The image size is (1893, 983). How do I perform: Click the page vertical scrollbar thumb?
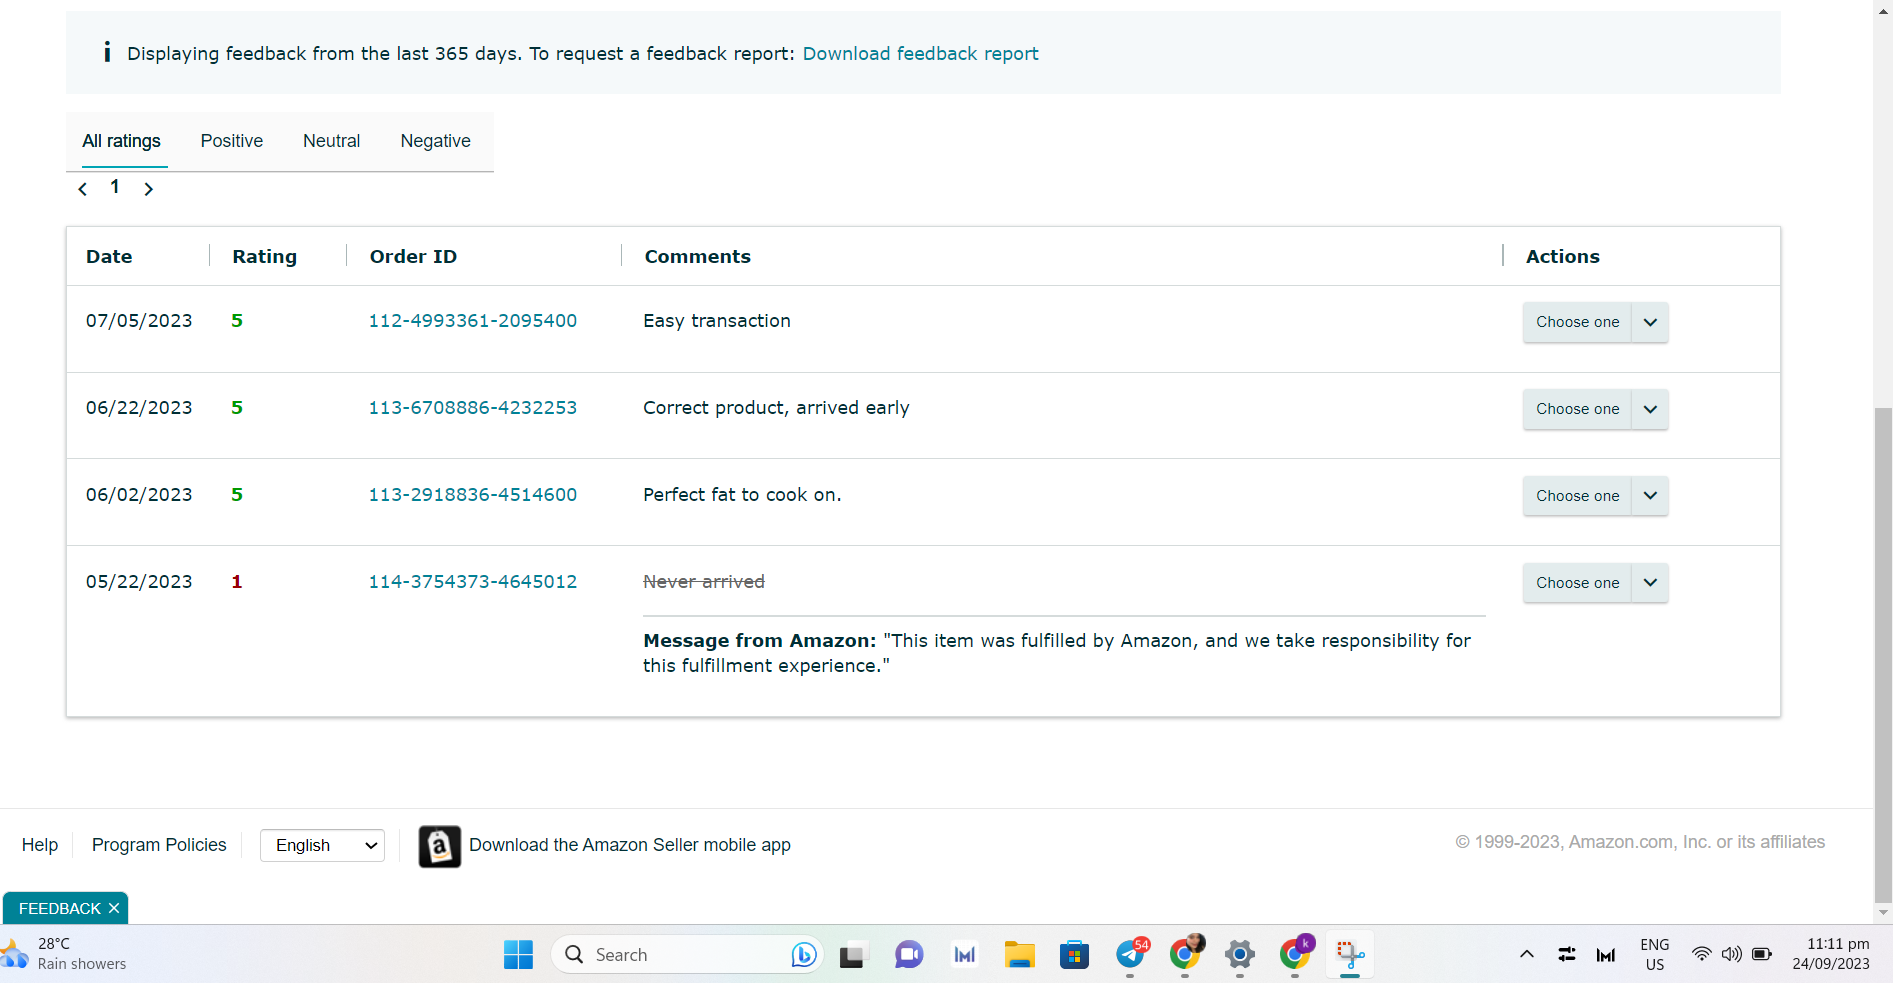(1883, 655)
